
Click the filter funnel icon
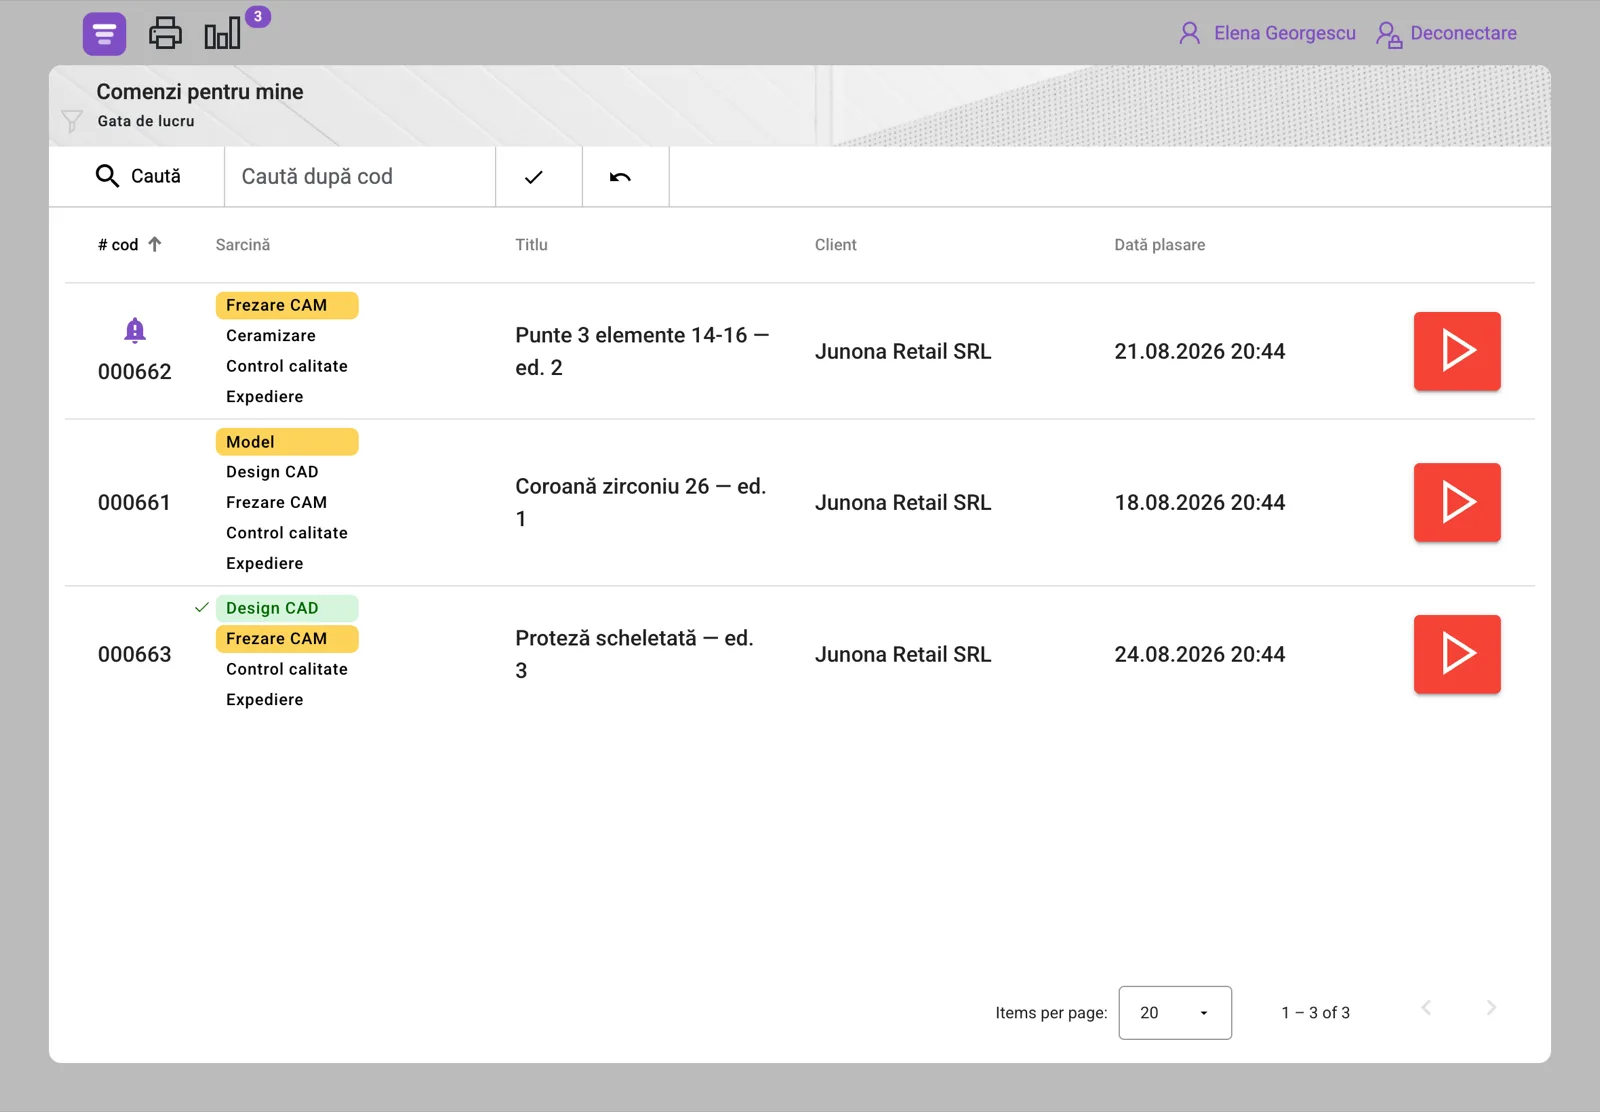(x=72, y=121)
